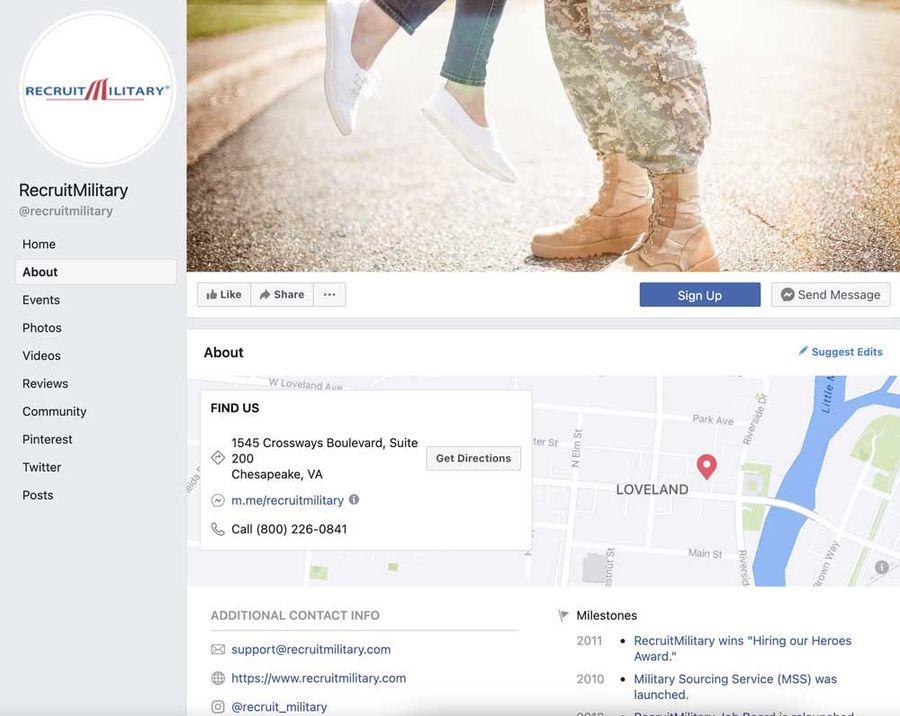Viewport: 900px width, 716px height.
Task: Click Get Directions button
Action: click(474, 458)
